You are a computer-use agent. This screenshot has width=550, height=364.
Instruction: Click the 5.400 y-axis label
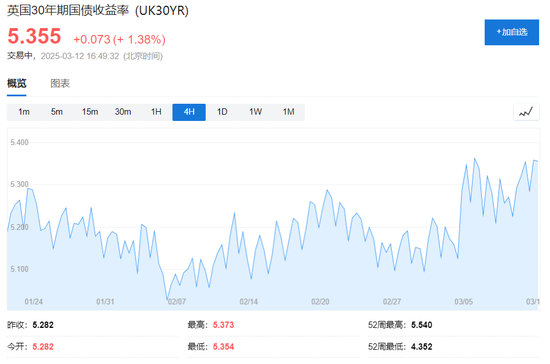pos(19,142)
